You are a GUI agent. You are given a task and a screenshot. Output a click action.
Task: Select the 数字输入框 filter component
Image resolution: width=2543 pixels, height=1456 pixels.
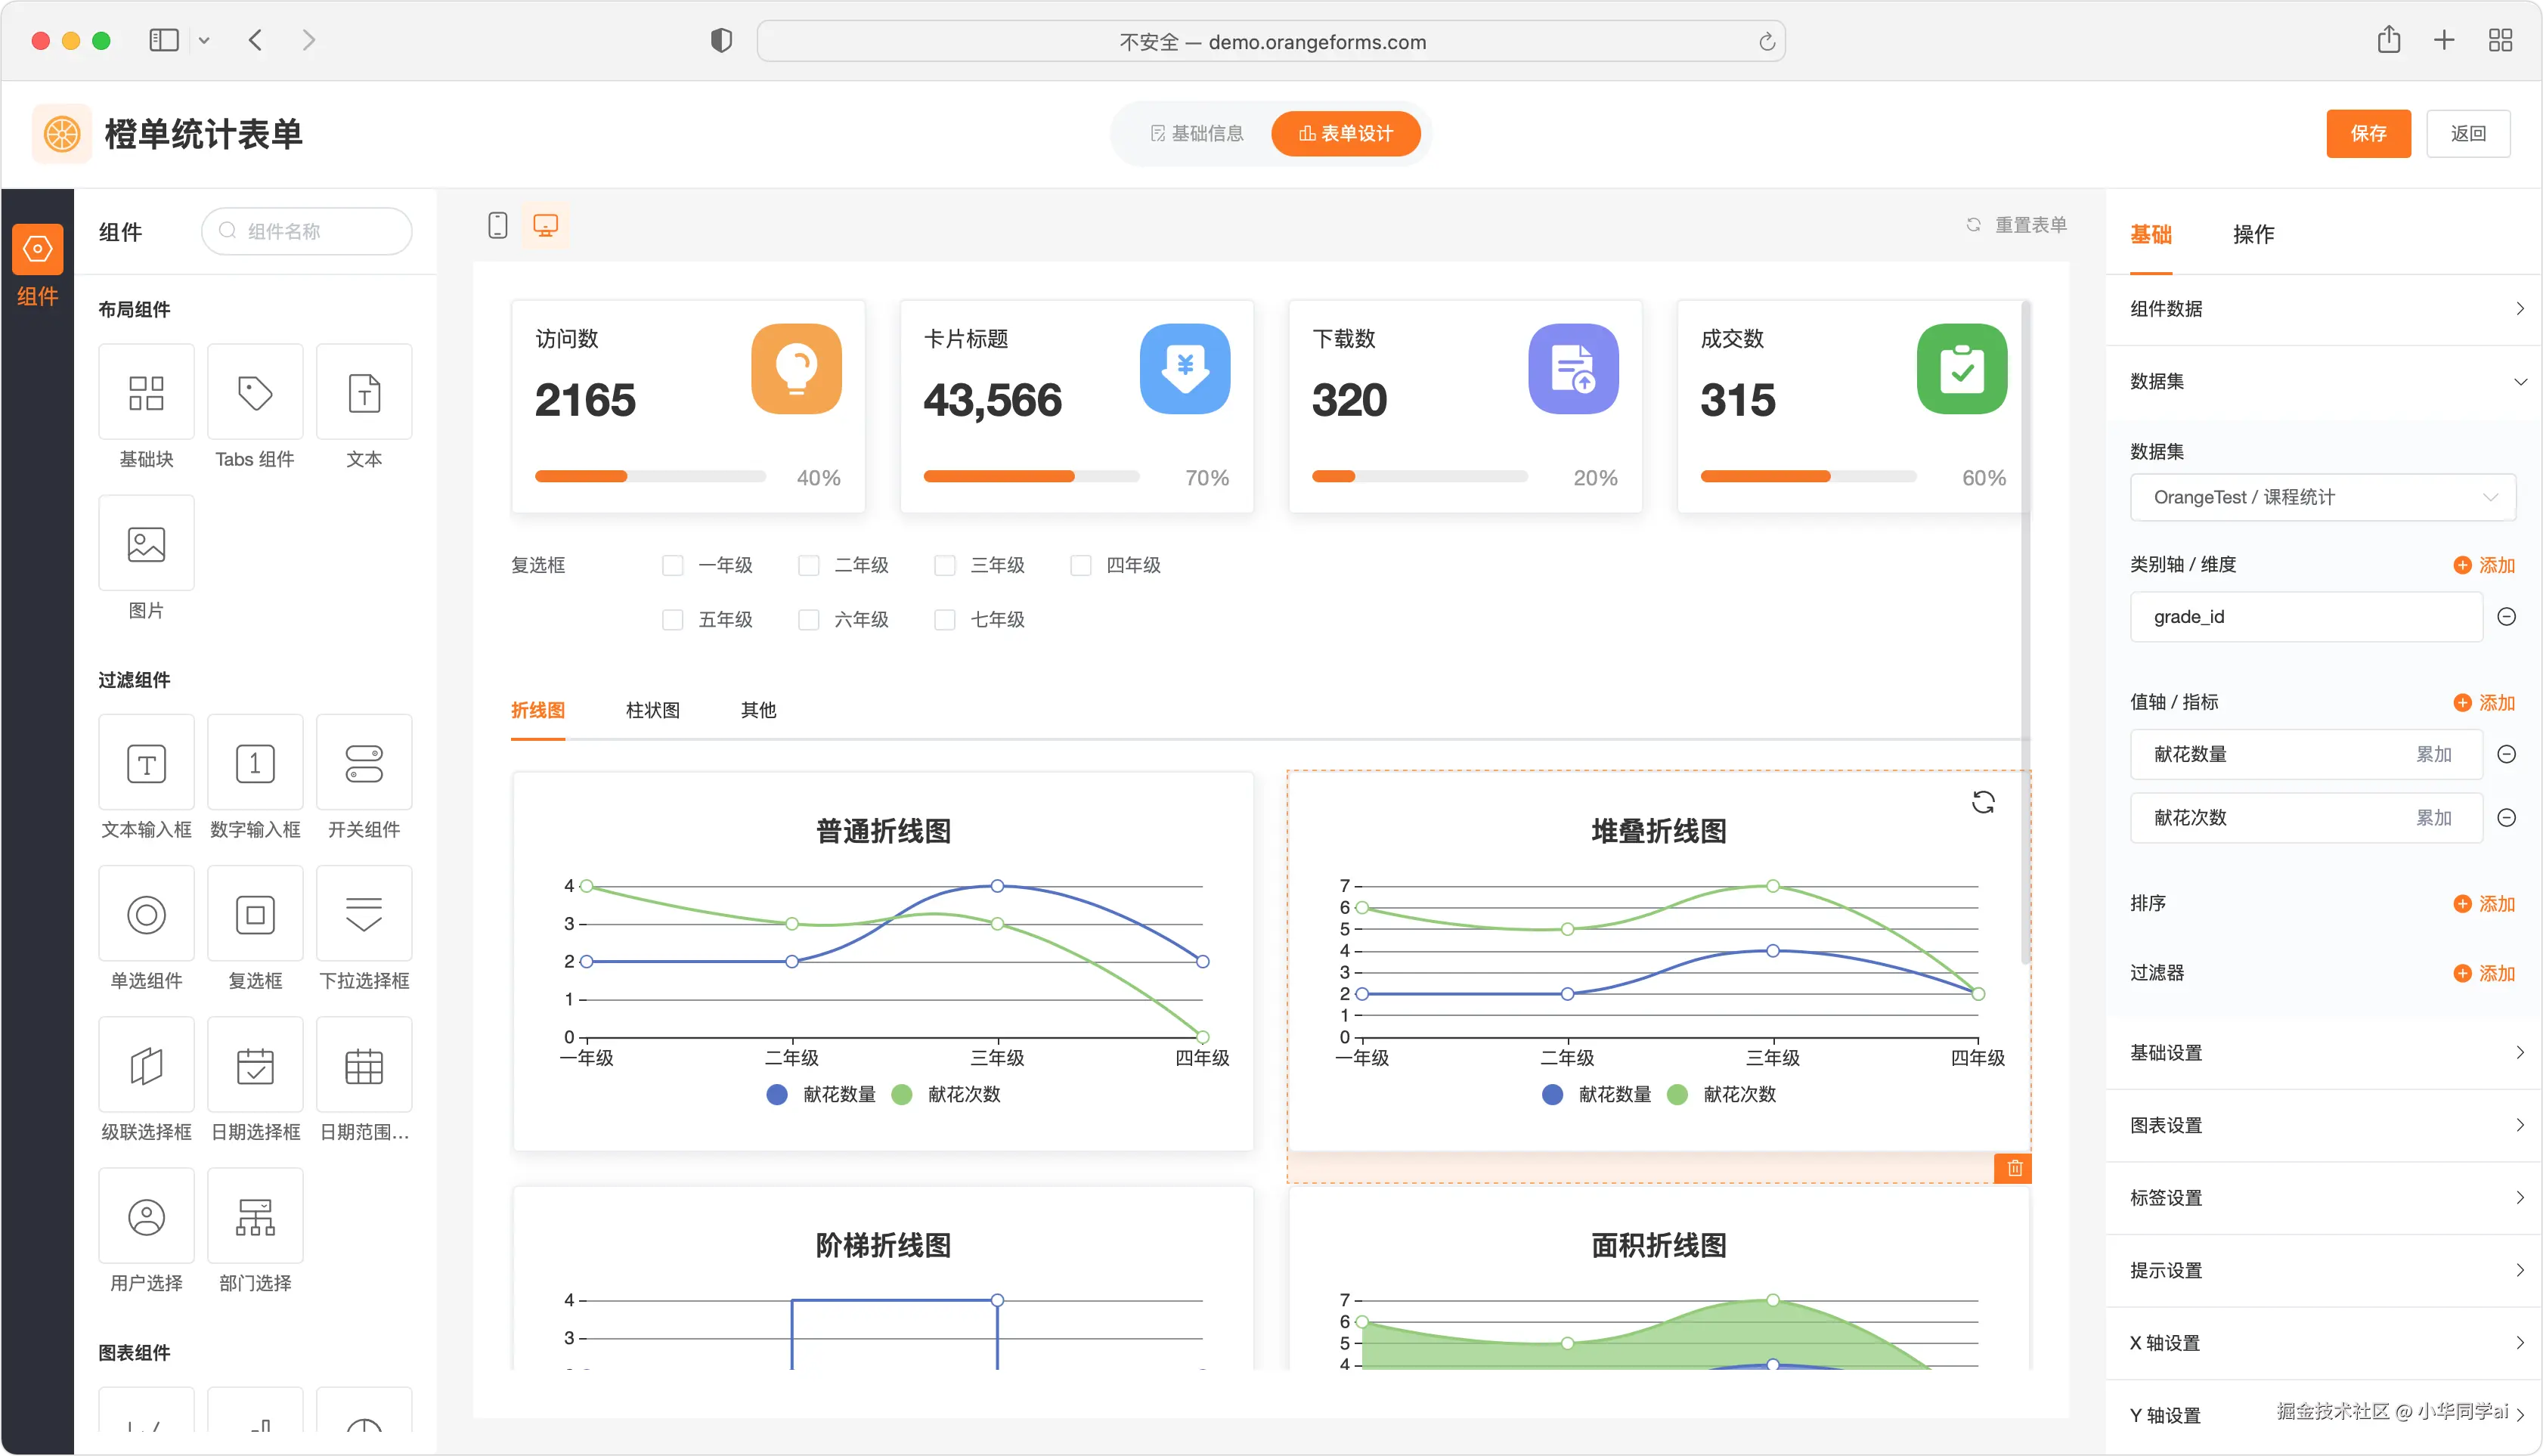tap(255, 763)
